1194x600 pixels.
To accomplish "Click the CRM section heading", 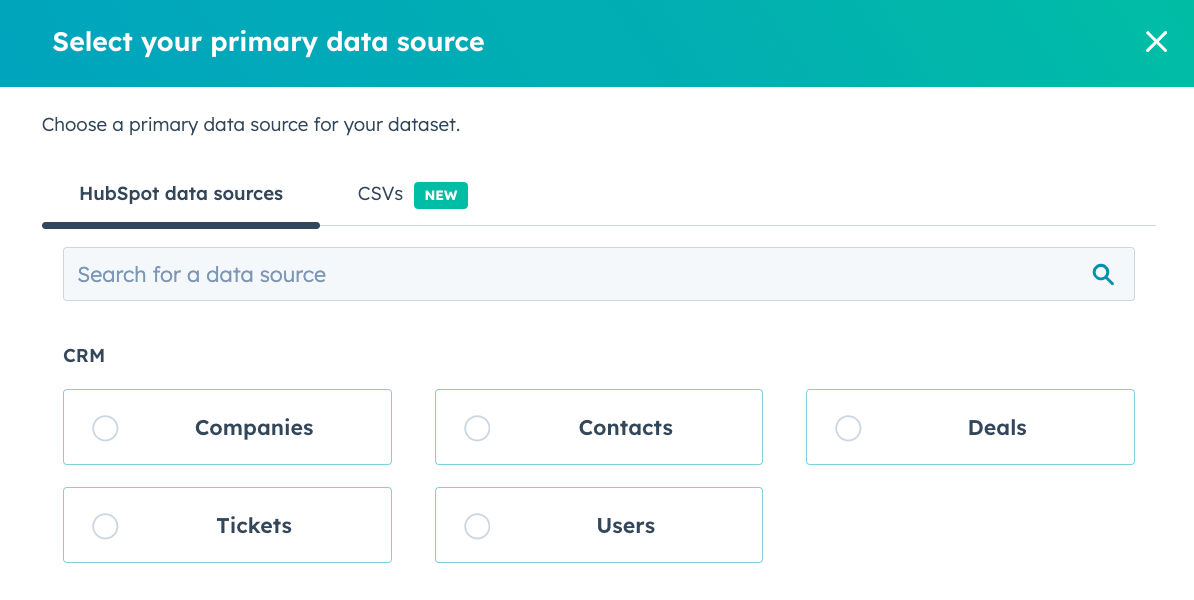I will 84,356.
